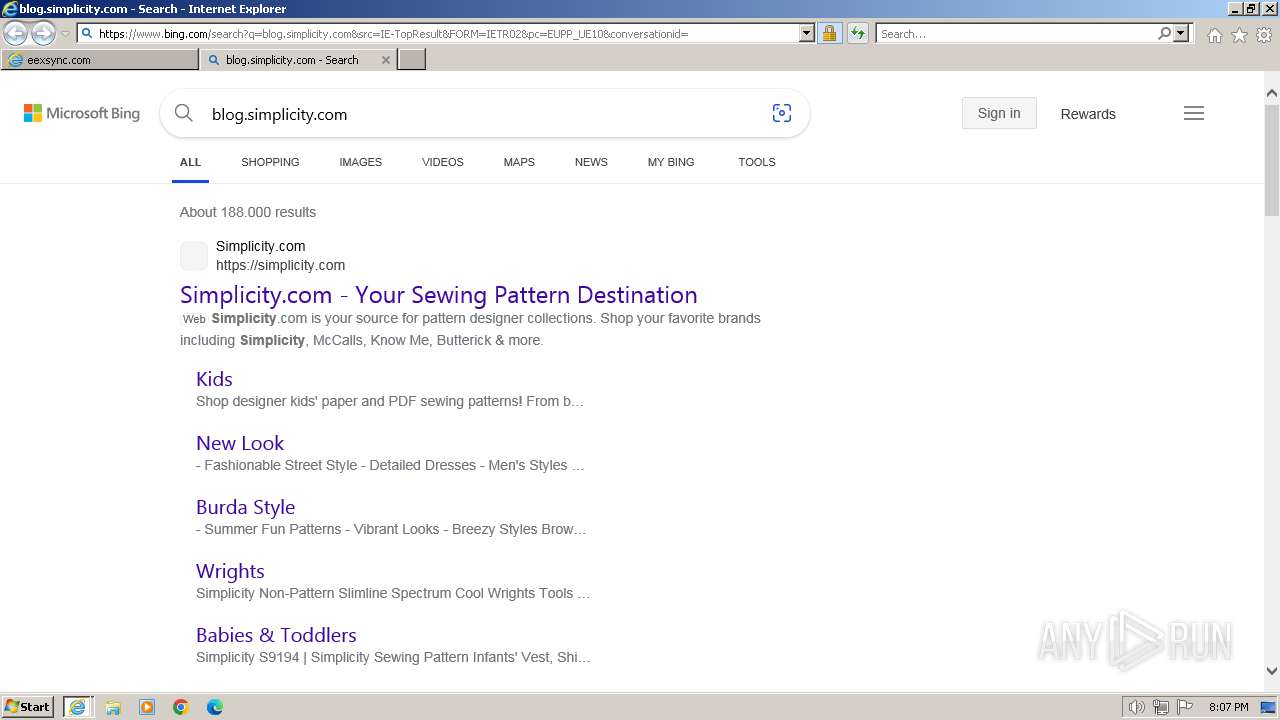Open Simplicity.com - Your Sewing Pattern Destination
The width and height of the screenshot is (1280, 720).
pos(439,295)
